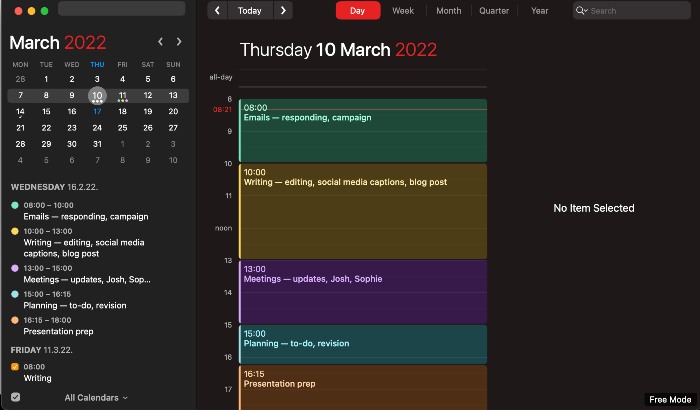700x410 pixels.
Task: Select 'Meetings — updates, Josh, Sop...' sidebar entry
Action: point(87,280)
